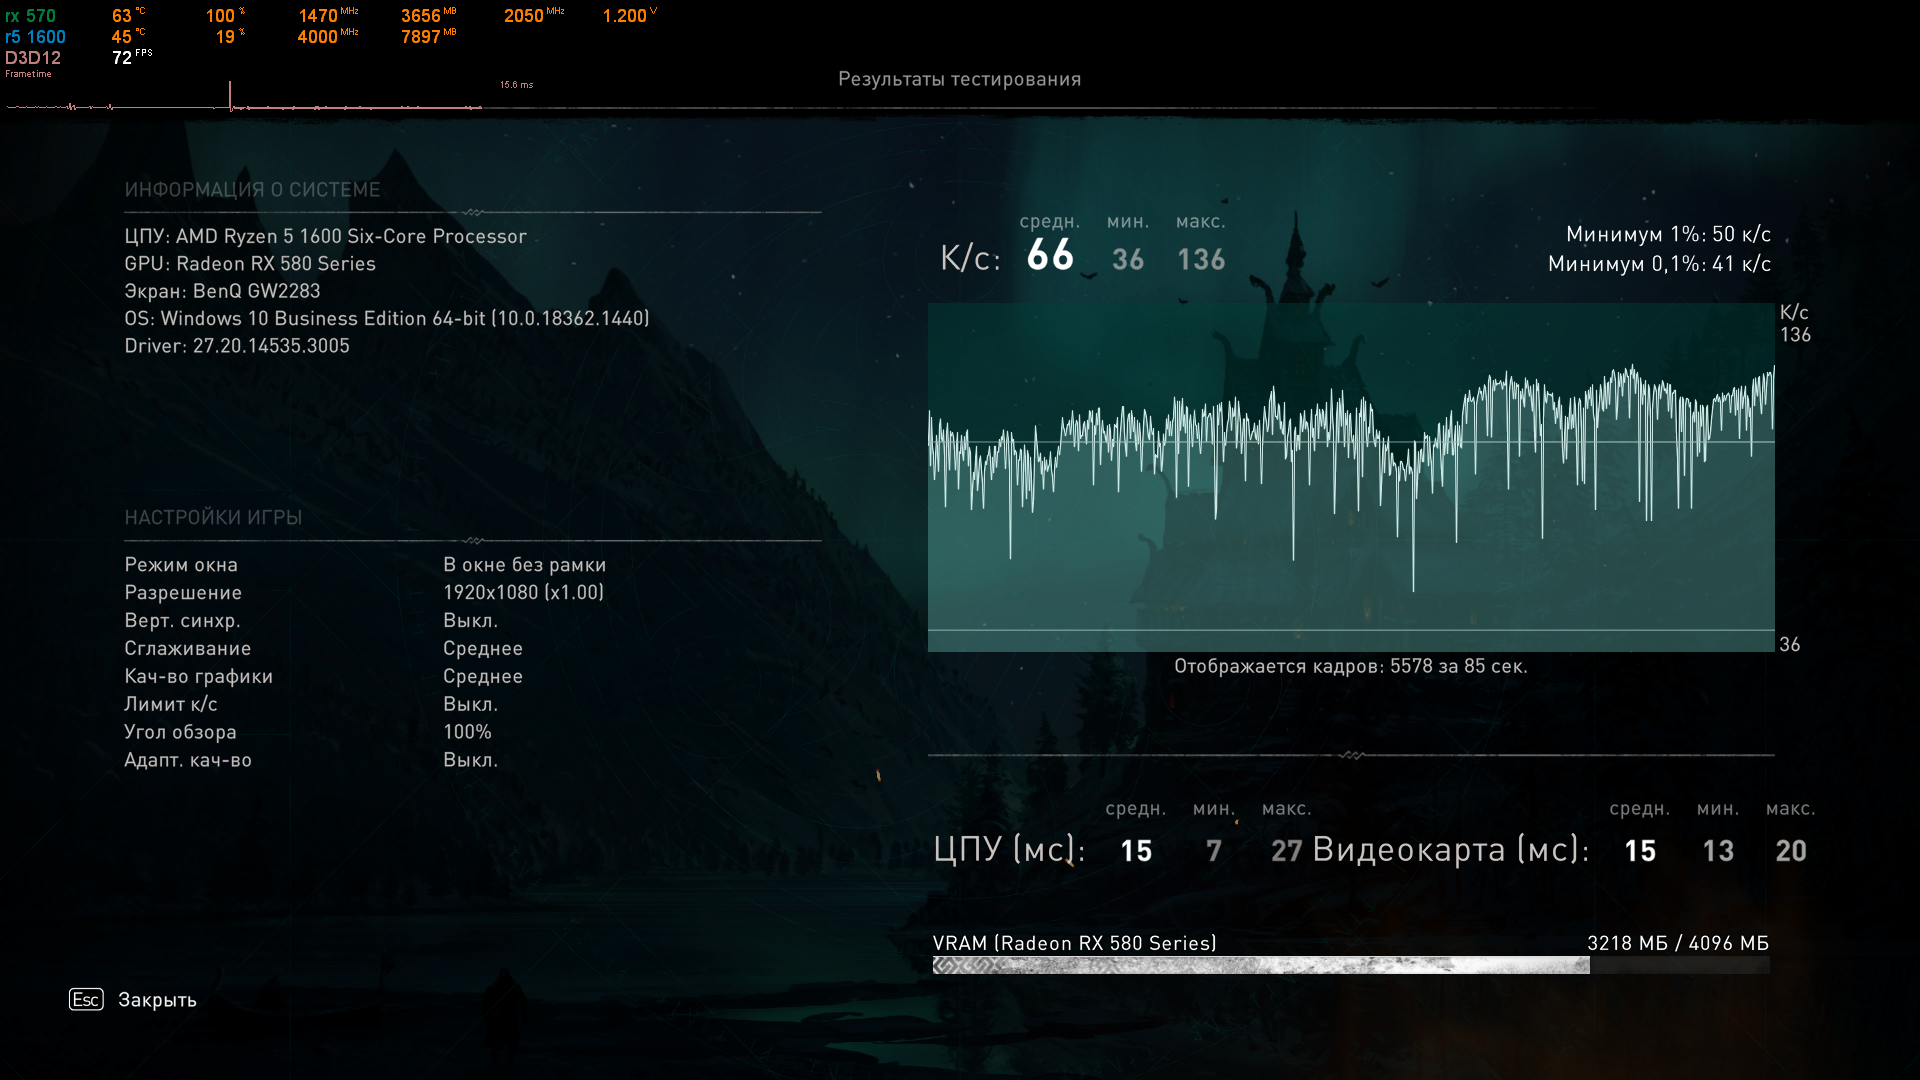Click the D3D12 overlay label
1920x1080 pixels.
pyautogui.click(x=33, y=58)
